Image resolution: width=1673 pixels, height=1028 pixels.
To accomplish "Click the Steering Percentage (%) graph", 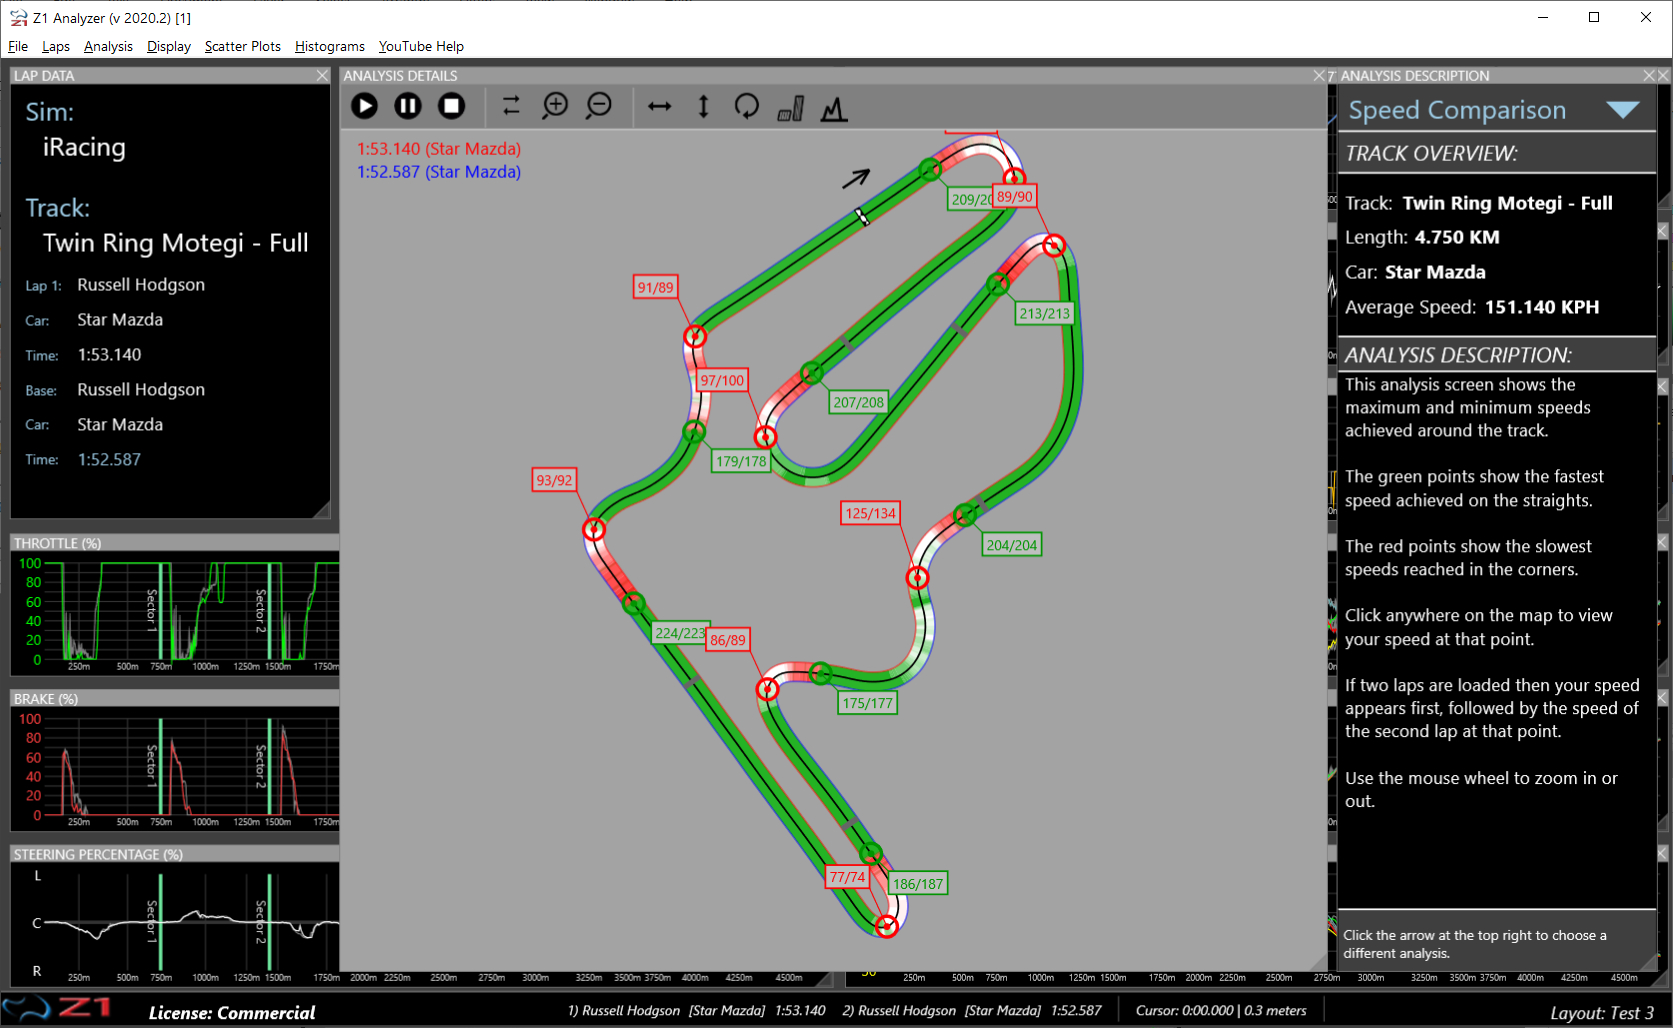I will (175, 925).
